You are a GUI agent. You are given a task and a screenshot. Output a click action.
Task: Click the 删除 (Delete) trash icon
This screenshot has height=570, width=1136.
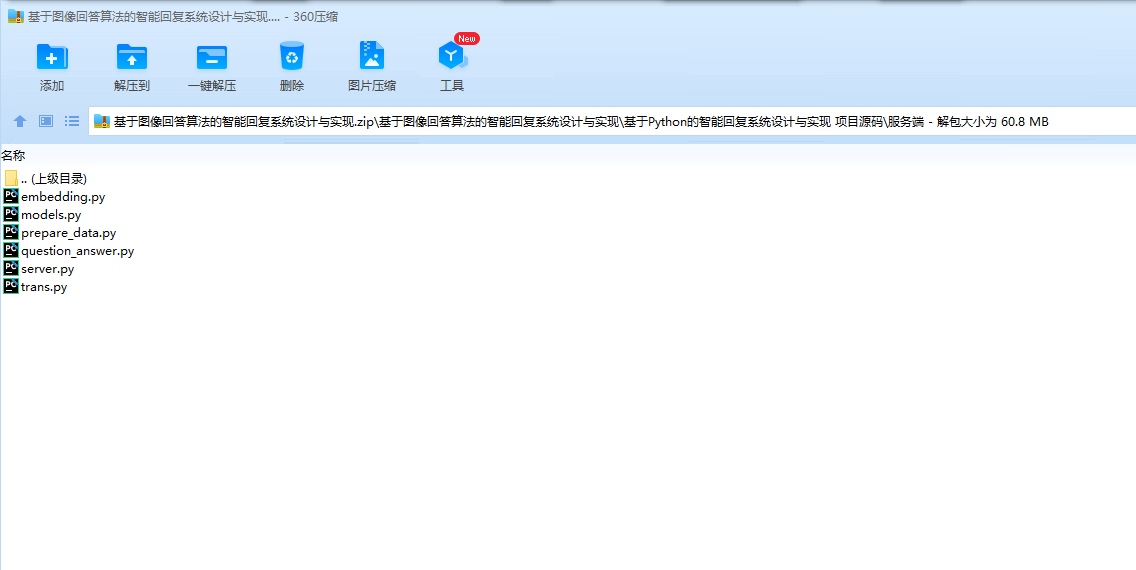click(x=292, y=56)
